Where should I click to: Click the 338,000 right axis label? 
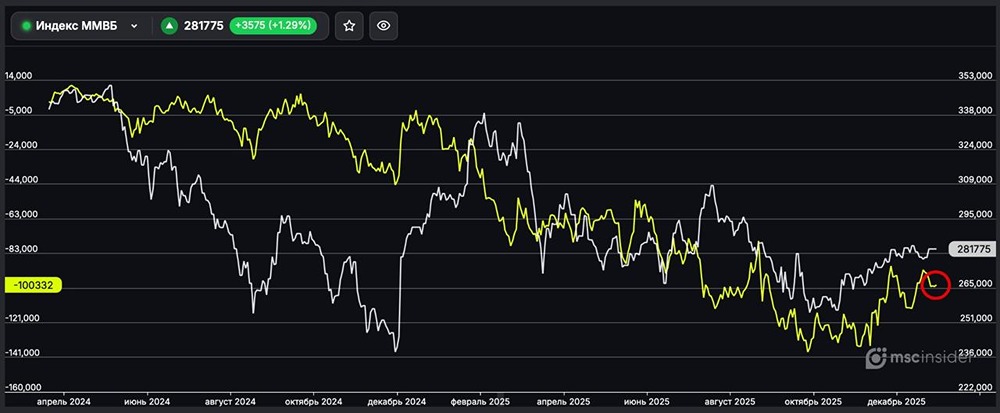974,111
